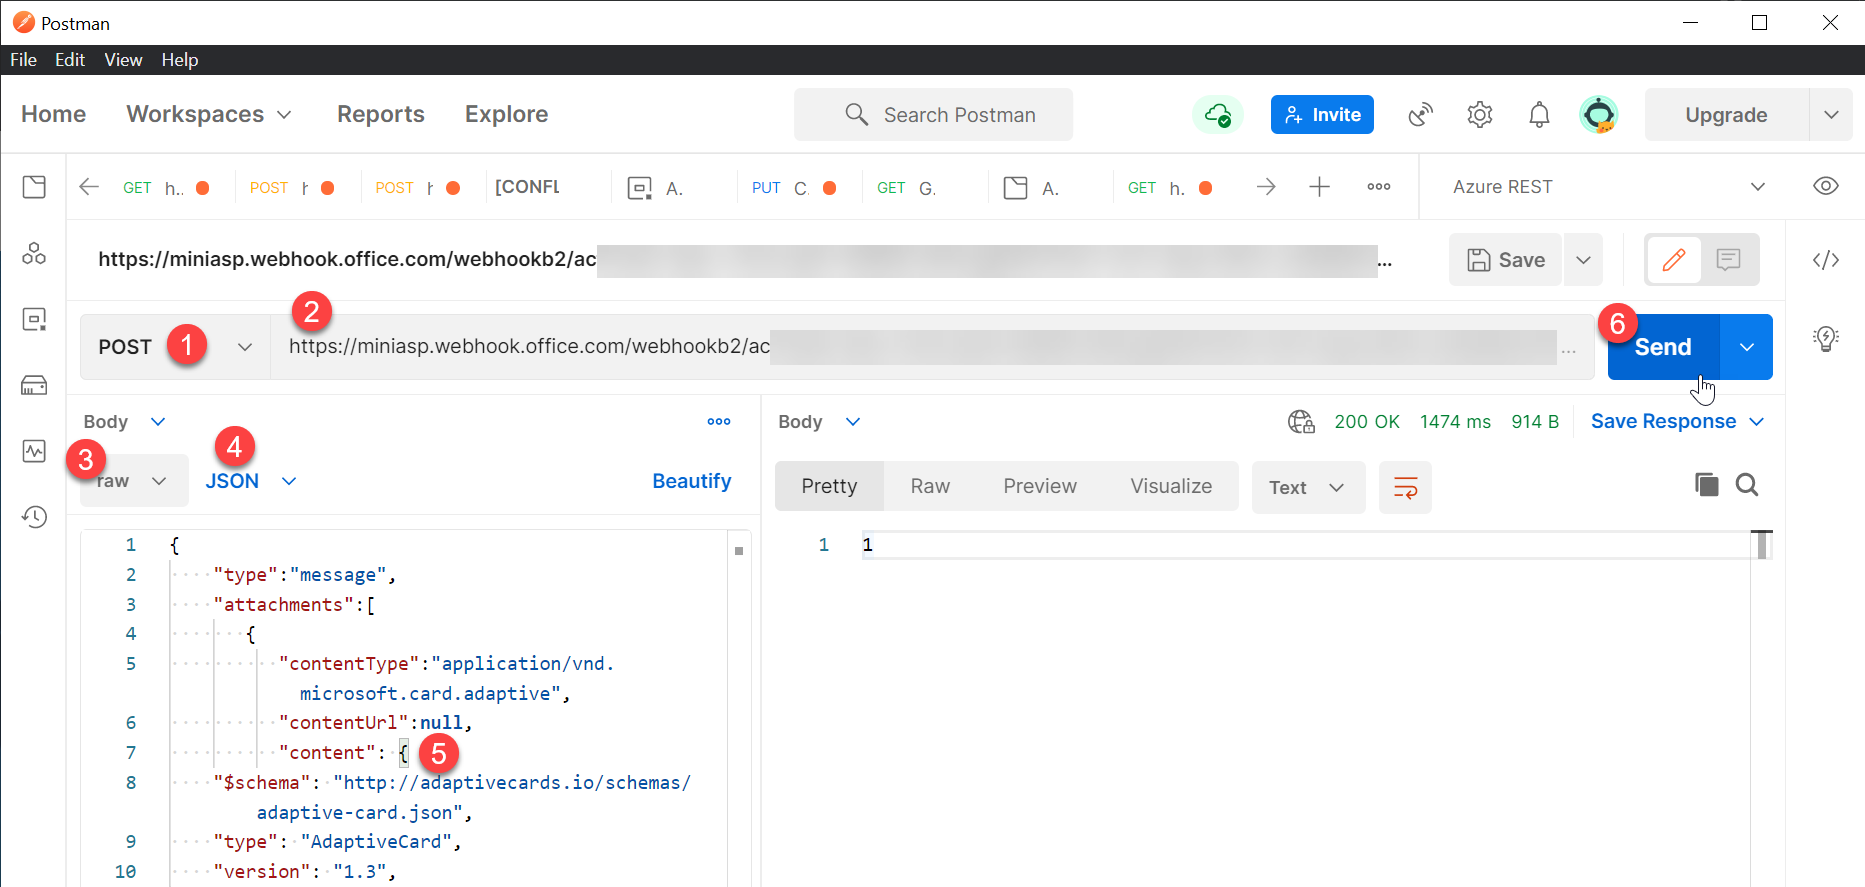Open the response Text format dropdown

(x=1308, y=487)
